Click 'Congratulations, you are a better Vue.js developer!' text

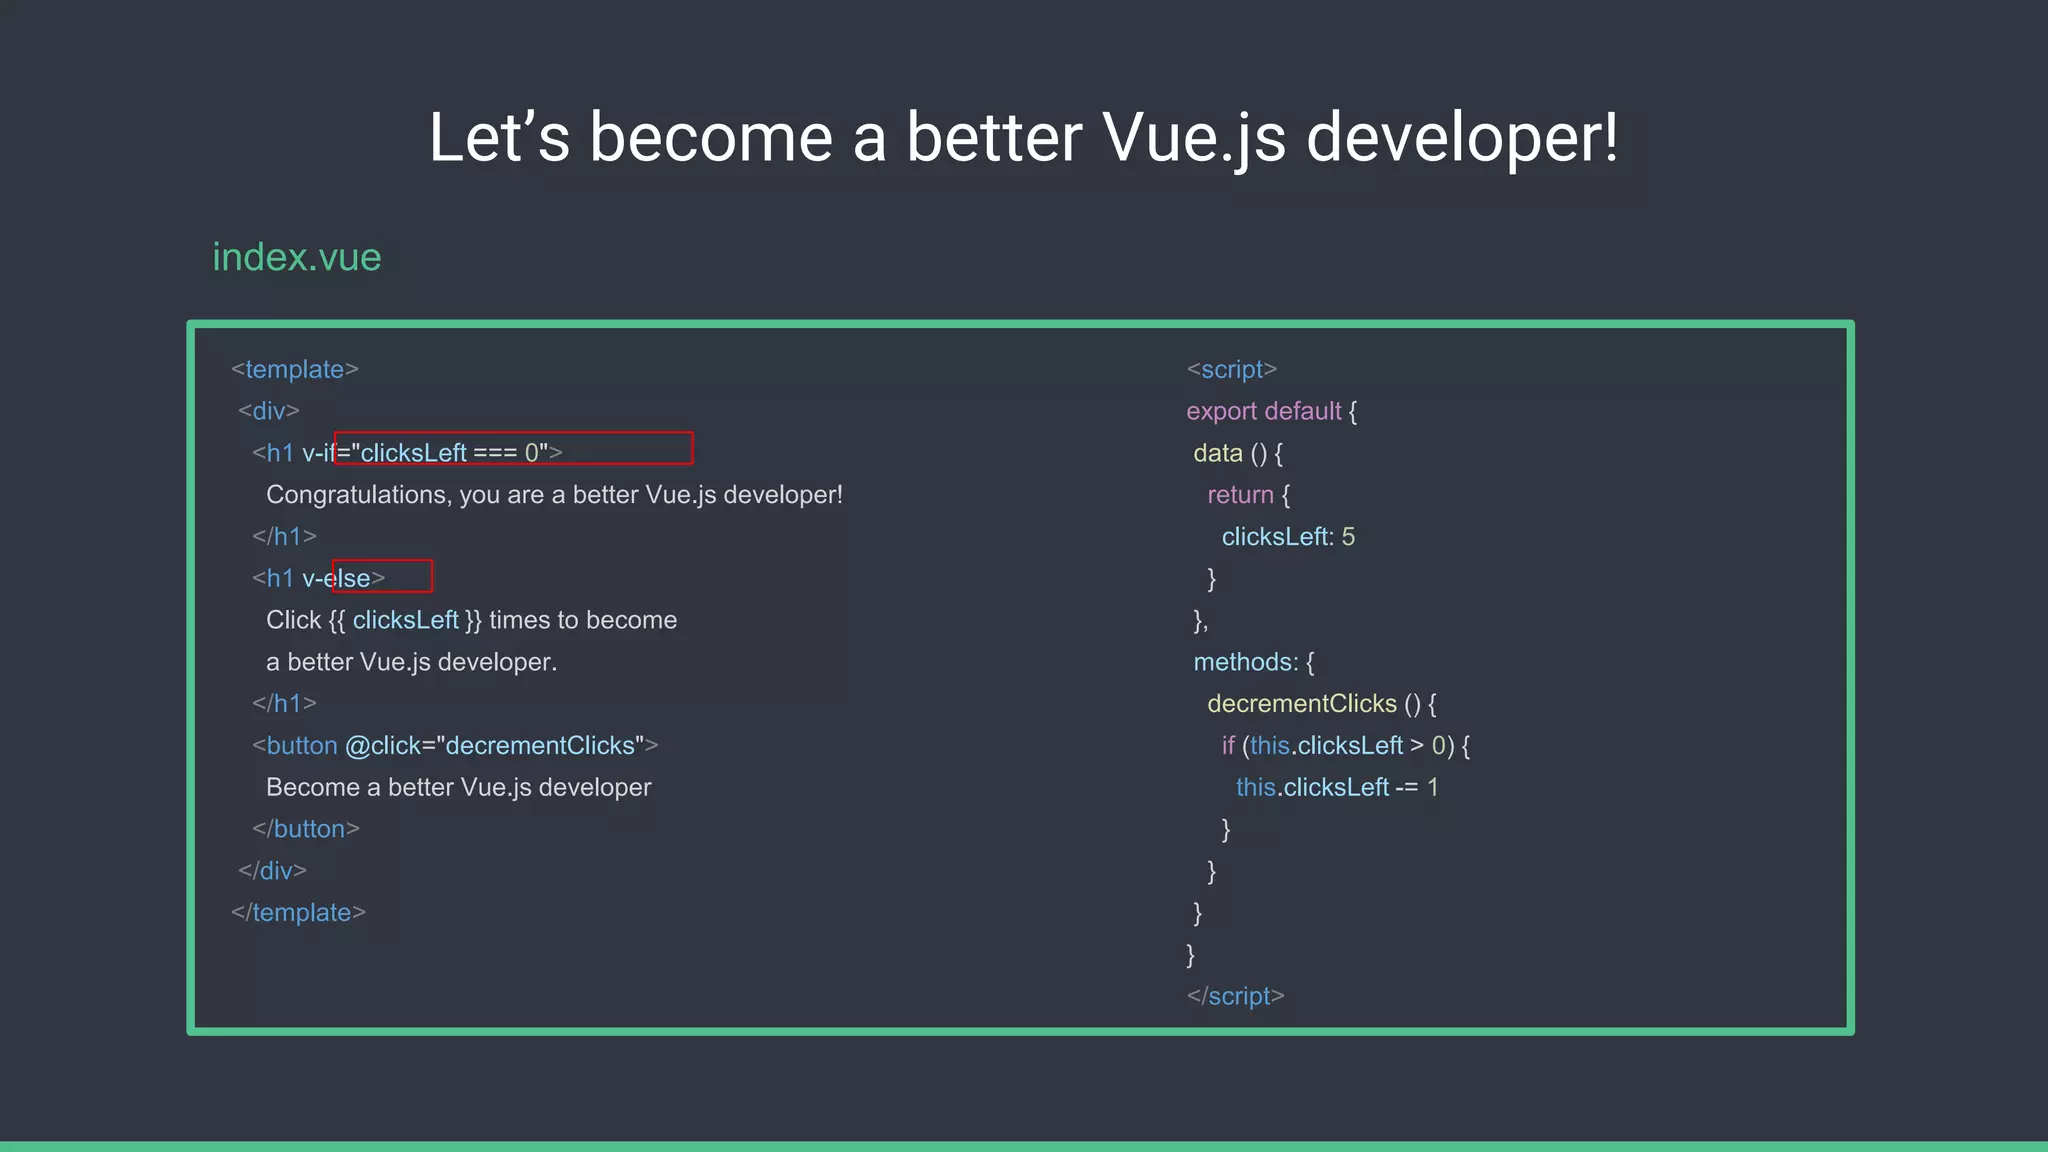click(x=554, y=495)
